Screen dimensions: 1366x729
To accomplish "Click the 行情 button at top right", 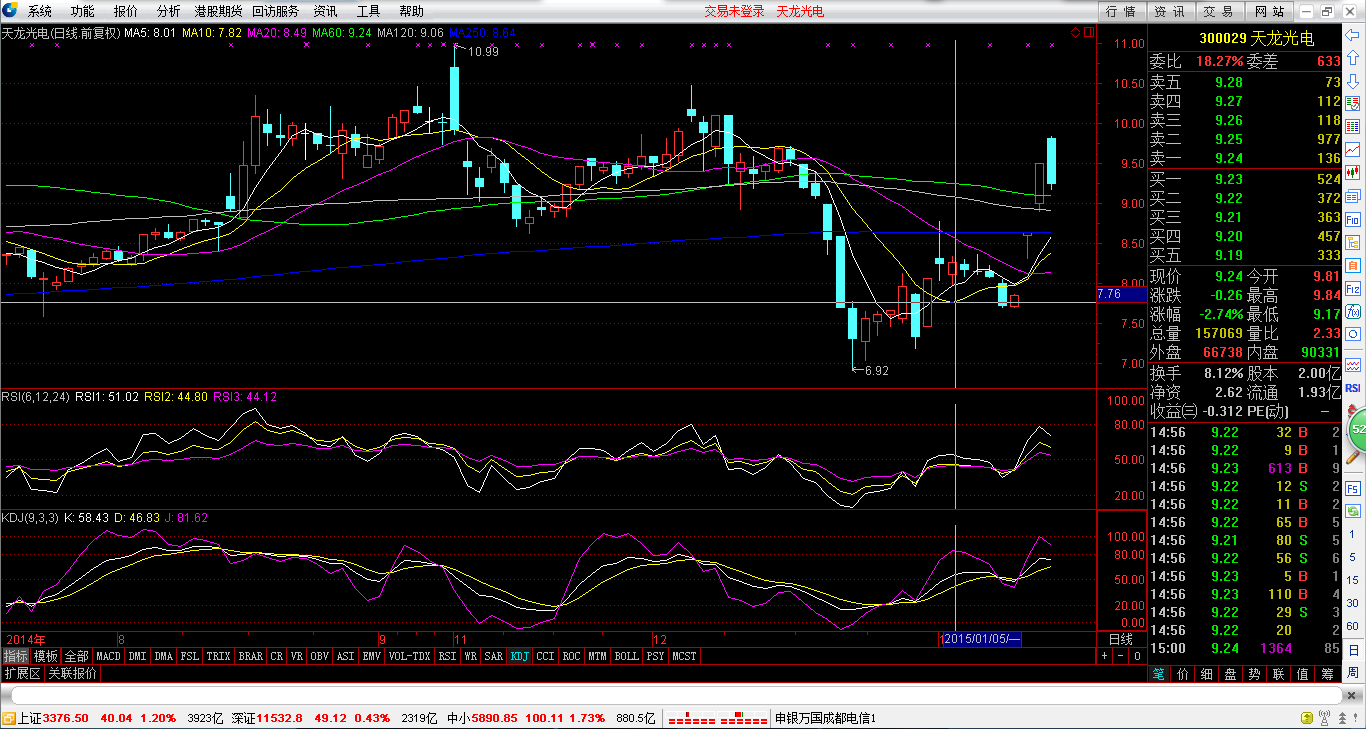I will (1122, 11).
